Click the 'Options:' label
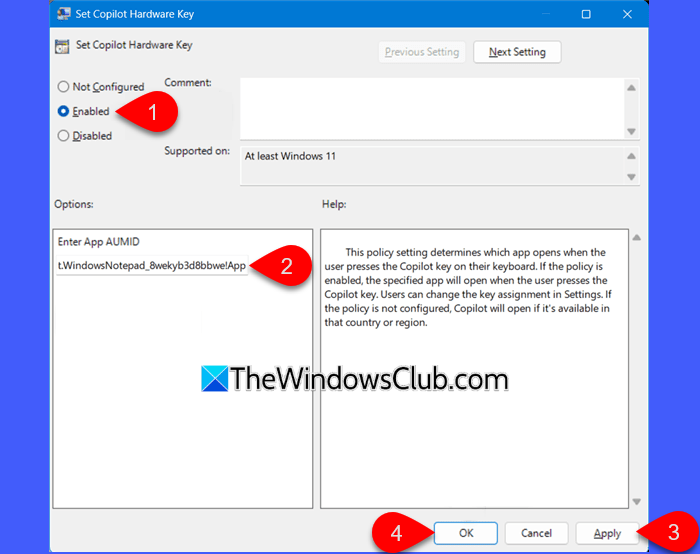This screenshot has height=554, width=700. pos(74,204)
